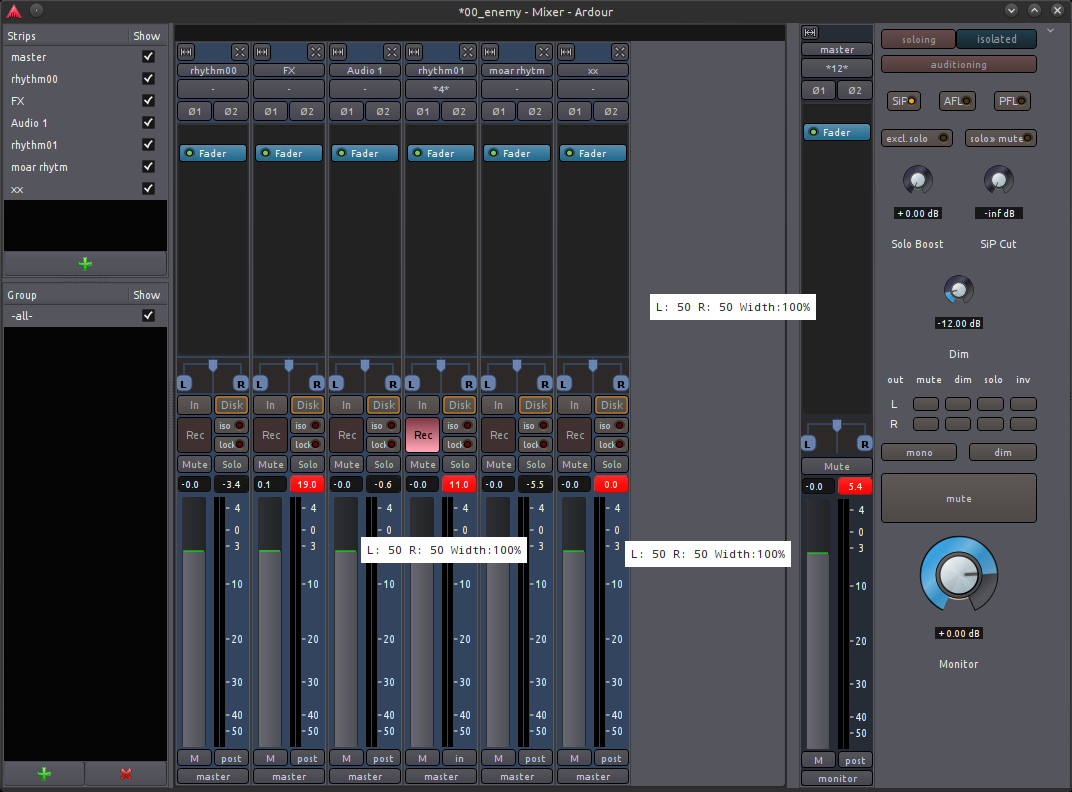Invert phase Ø1 on the Audio 1 strip
The image size is (1072, 792).
point(346,111)
